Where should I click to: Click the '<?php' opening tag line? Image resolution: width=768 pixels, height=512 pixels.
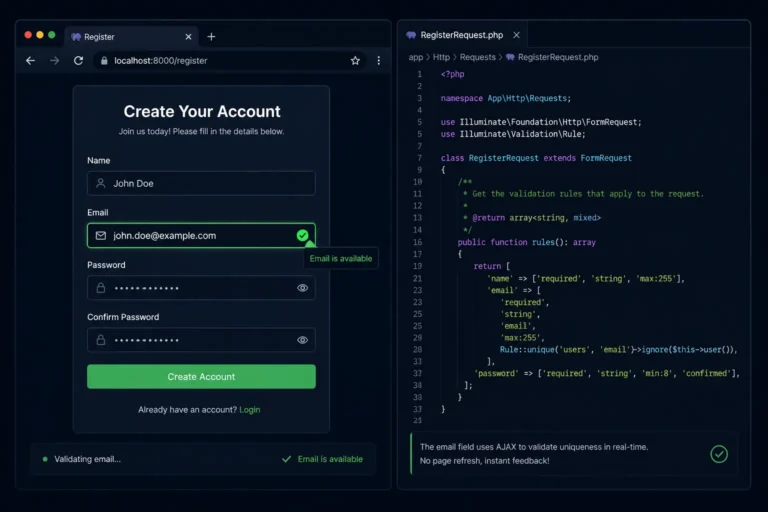click(453, 74)
